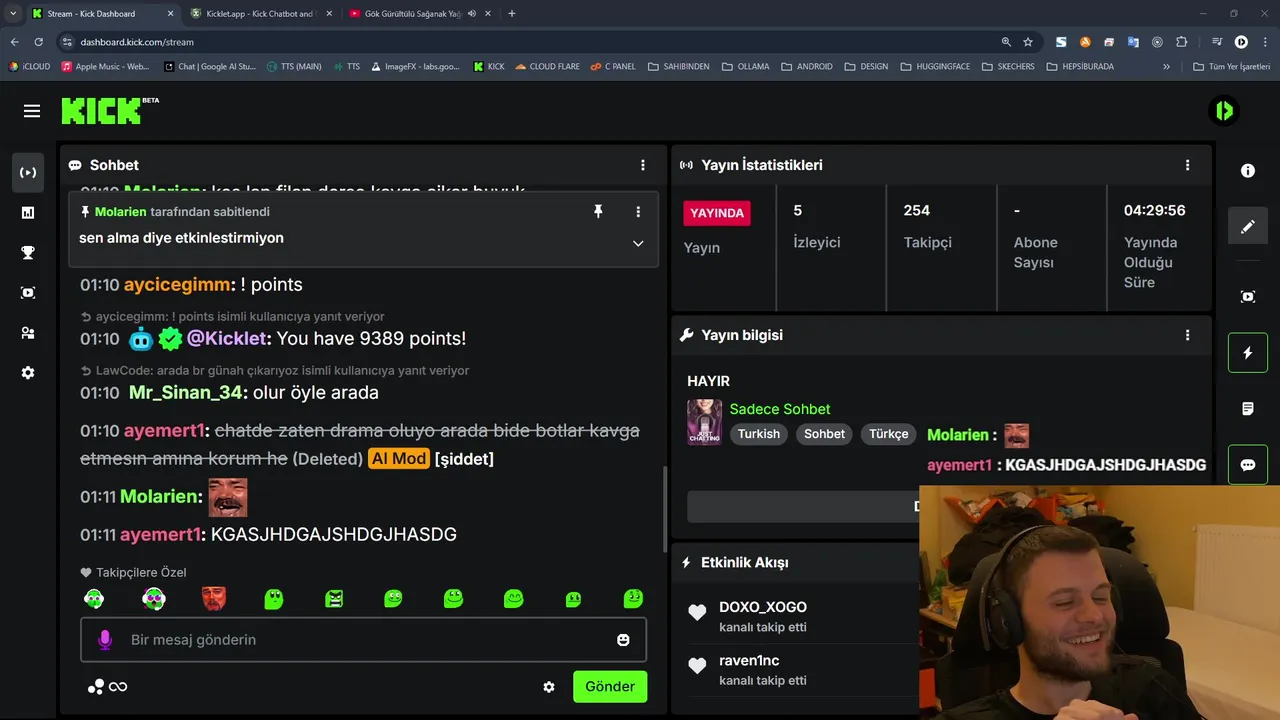Open the analytics chart icon in sidebar
The height and width of the screenshot is (720, 1280).
pos(28,212)
